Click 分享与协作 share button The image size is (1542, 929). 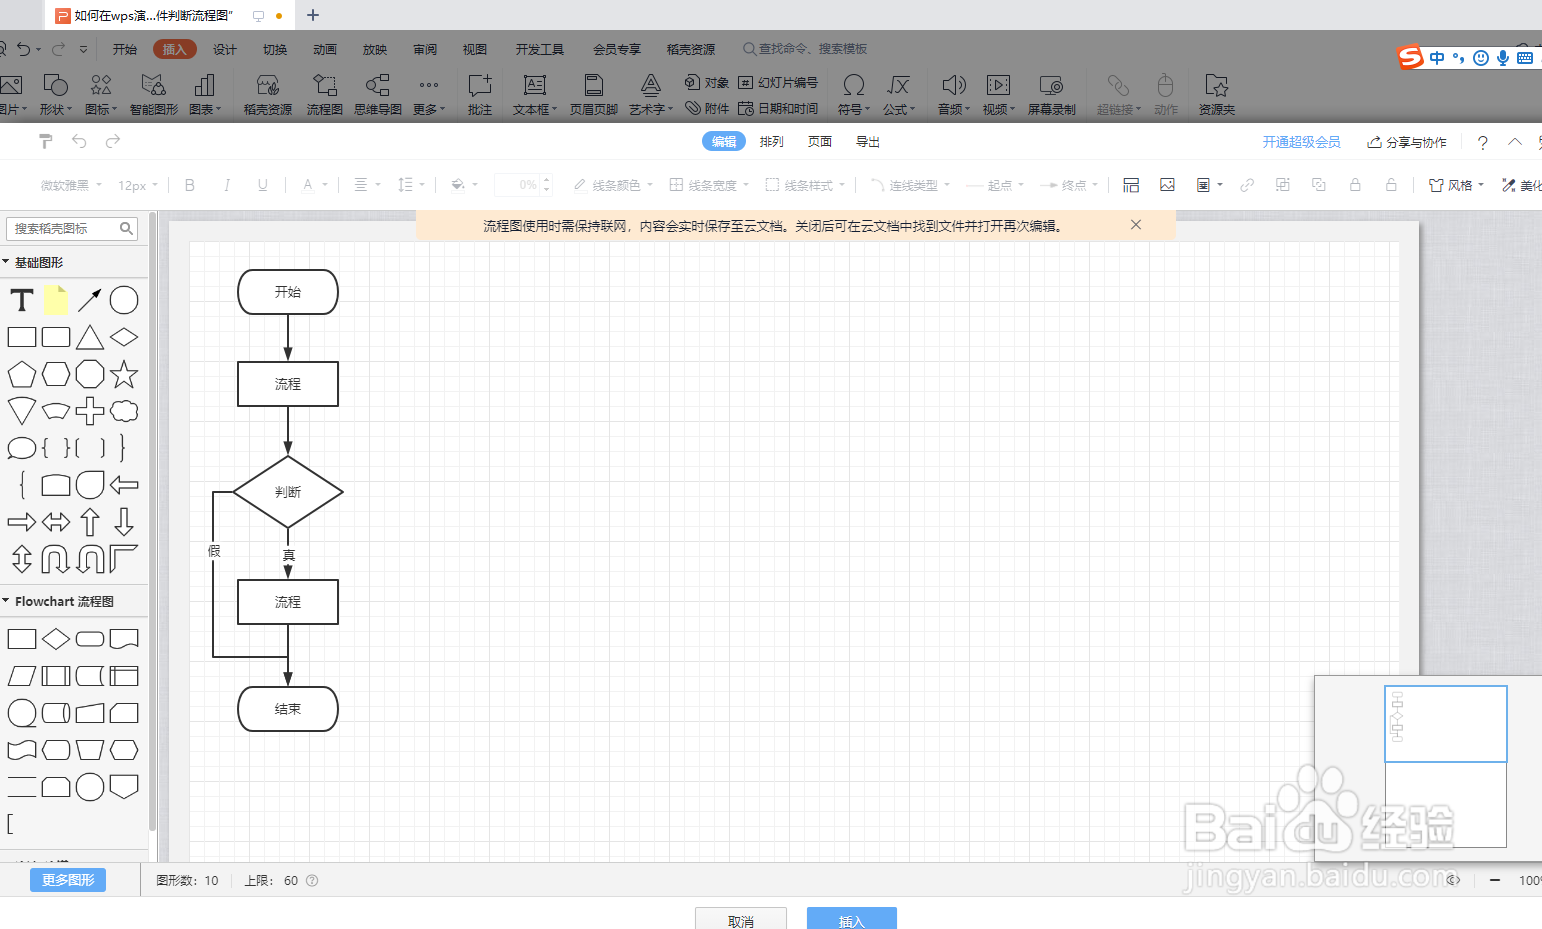(x=1407, y=142)
